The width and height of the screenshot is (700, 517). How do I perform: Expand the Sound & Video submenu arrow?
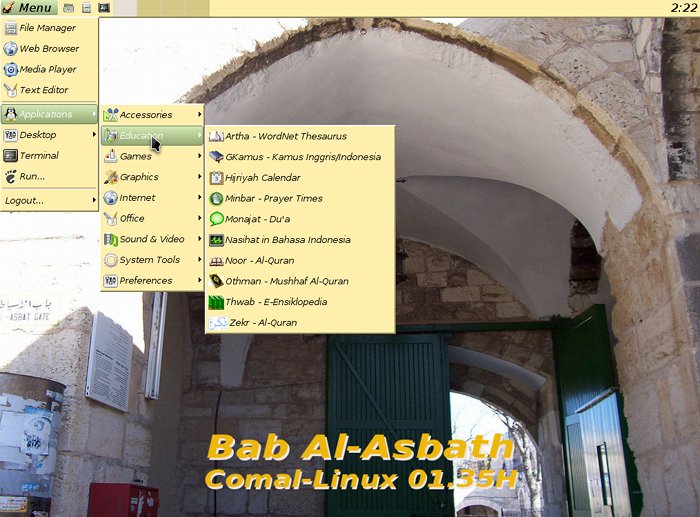point(199,239)
